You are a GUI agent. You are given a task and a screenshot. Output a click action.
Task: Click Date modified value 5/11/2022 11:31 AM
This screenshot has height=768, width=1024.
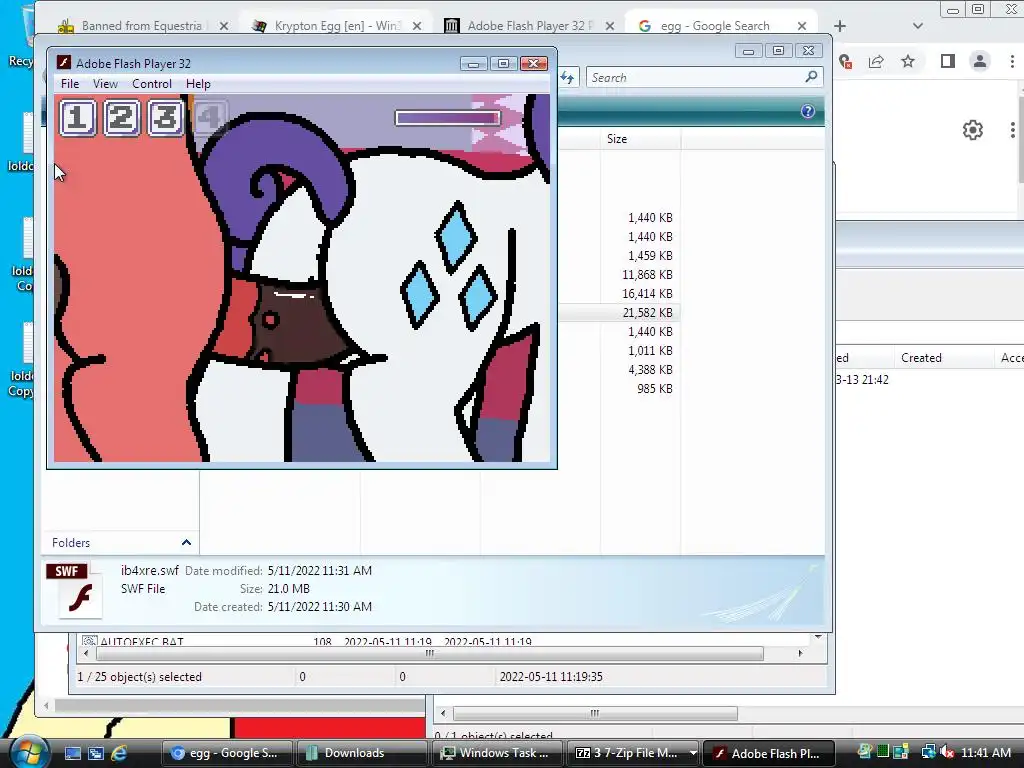tap(319, 570)
